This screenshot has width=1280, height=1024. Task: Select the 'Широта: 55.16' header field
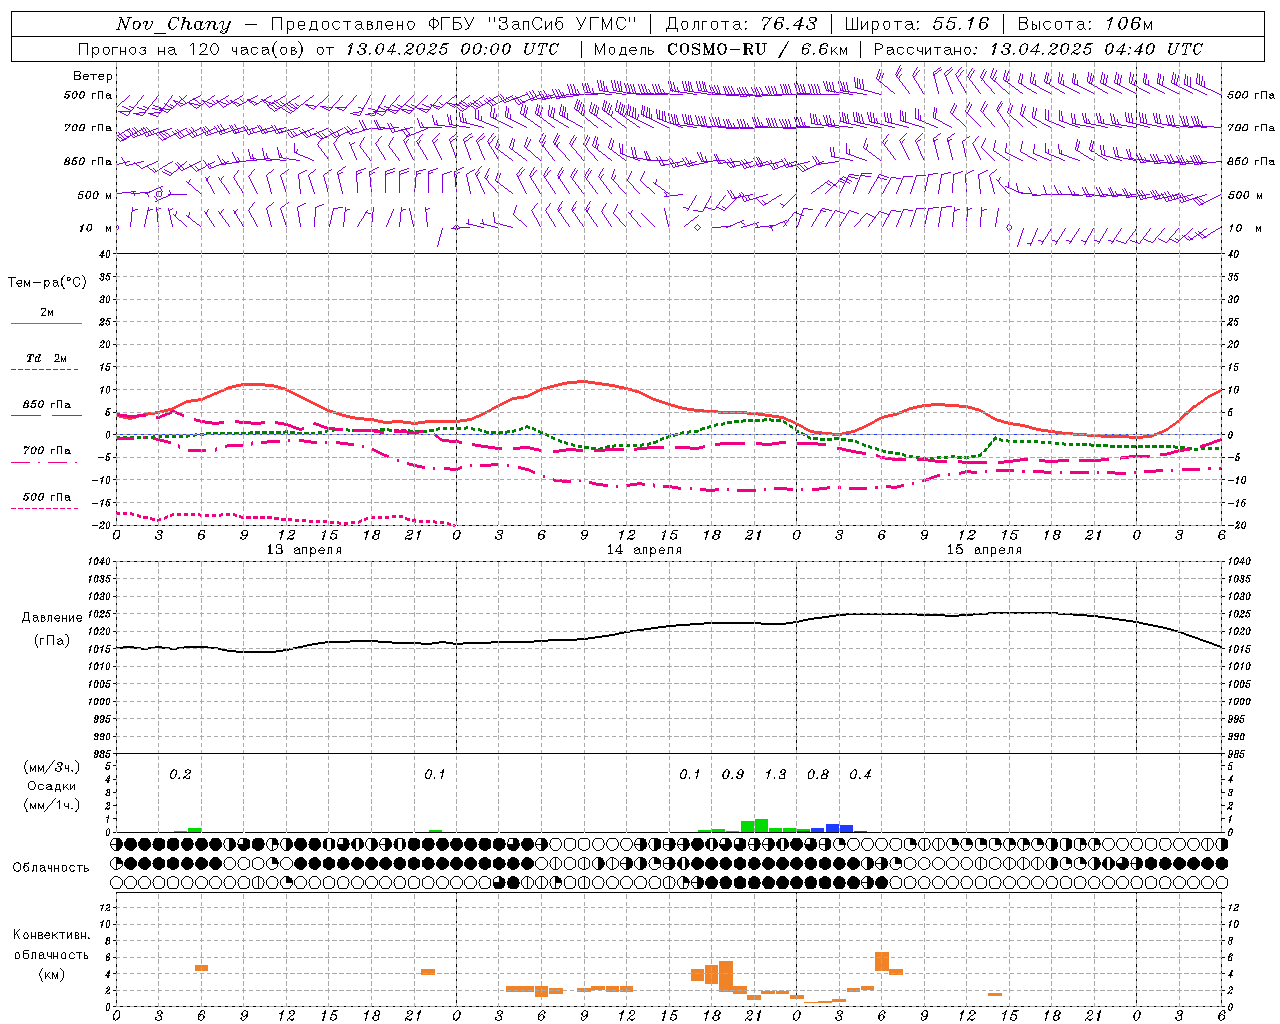(x=917, y=24)
